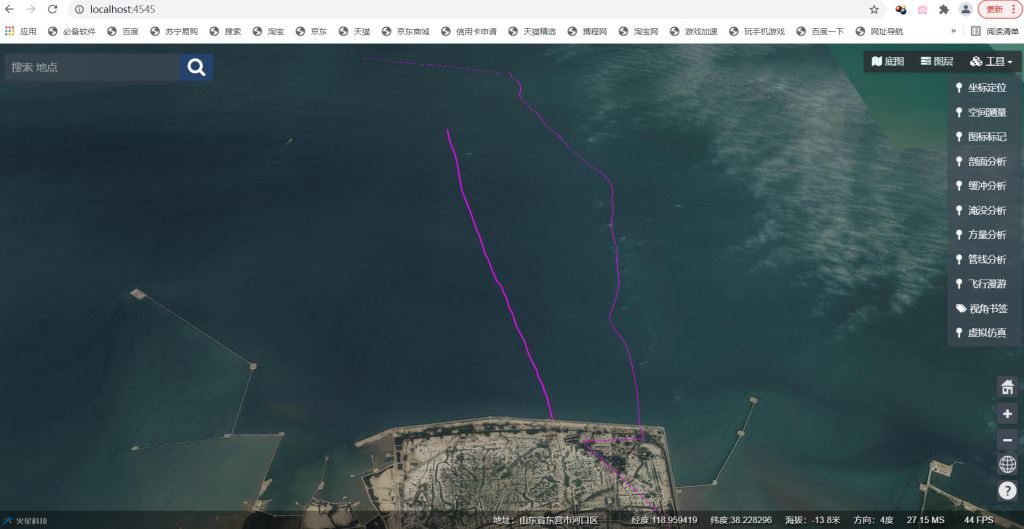Zoom in with the plus button
Screen dimensions: 1024x529
(x=1008, y=413)
